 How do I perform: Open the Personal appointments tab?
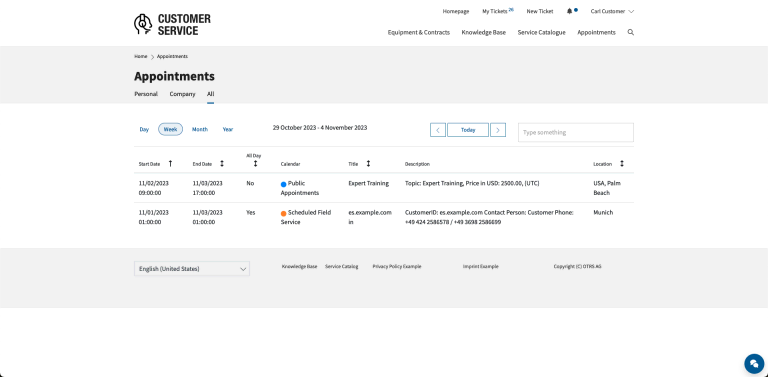click(x=146, y=94)
